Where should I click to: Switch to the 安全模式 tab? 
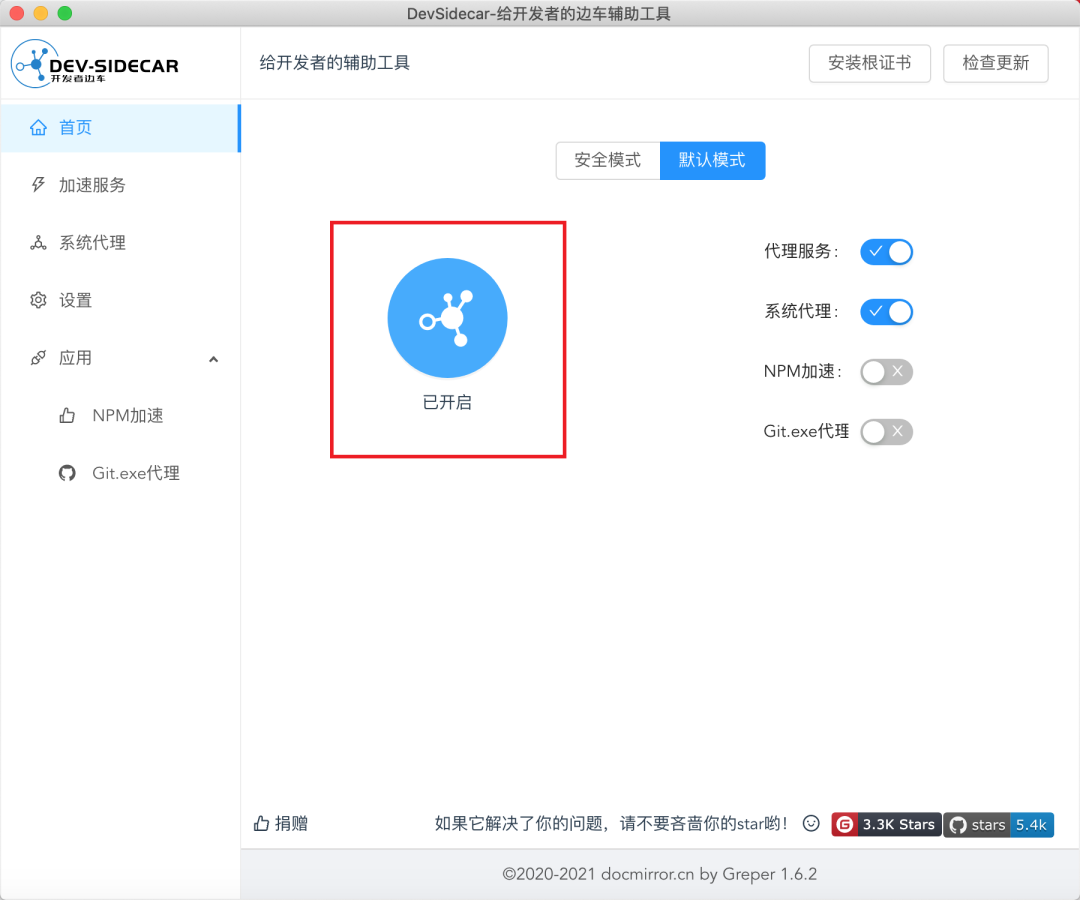pyautogui.click(x=608, y=160)
